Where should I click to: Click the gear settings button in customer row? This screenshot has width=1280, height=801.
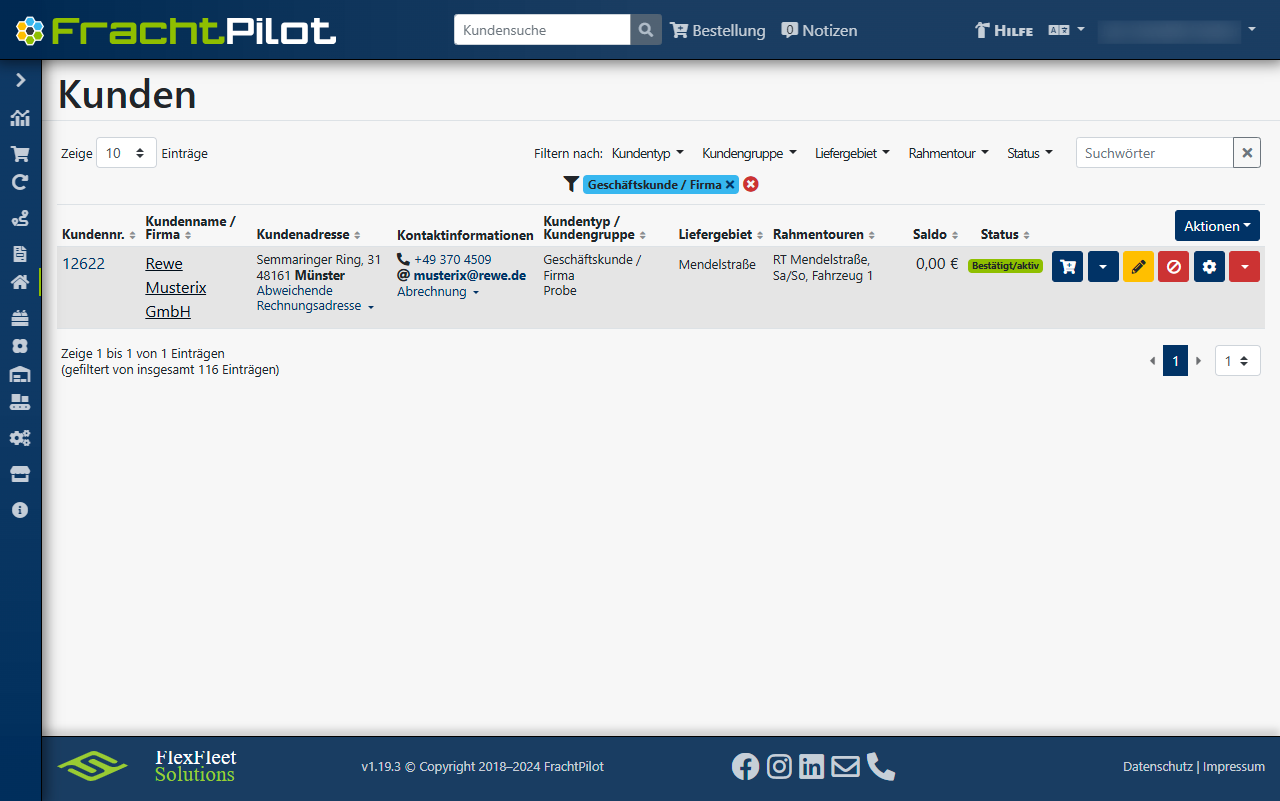1209,267
